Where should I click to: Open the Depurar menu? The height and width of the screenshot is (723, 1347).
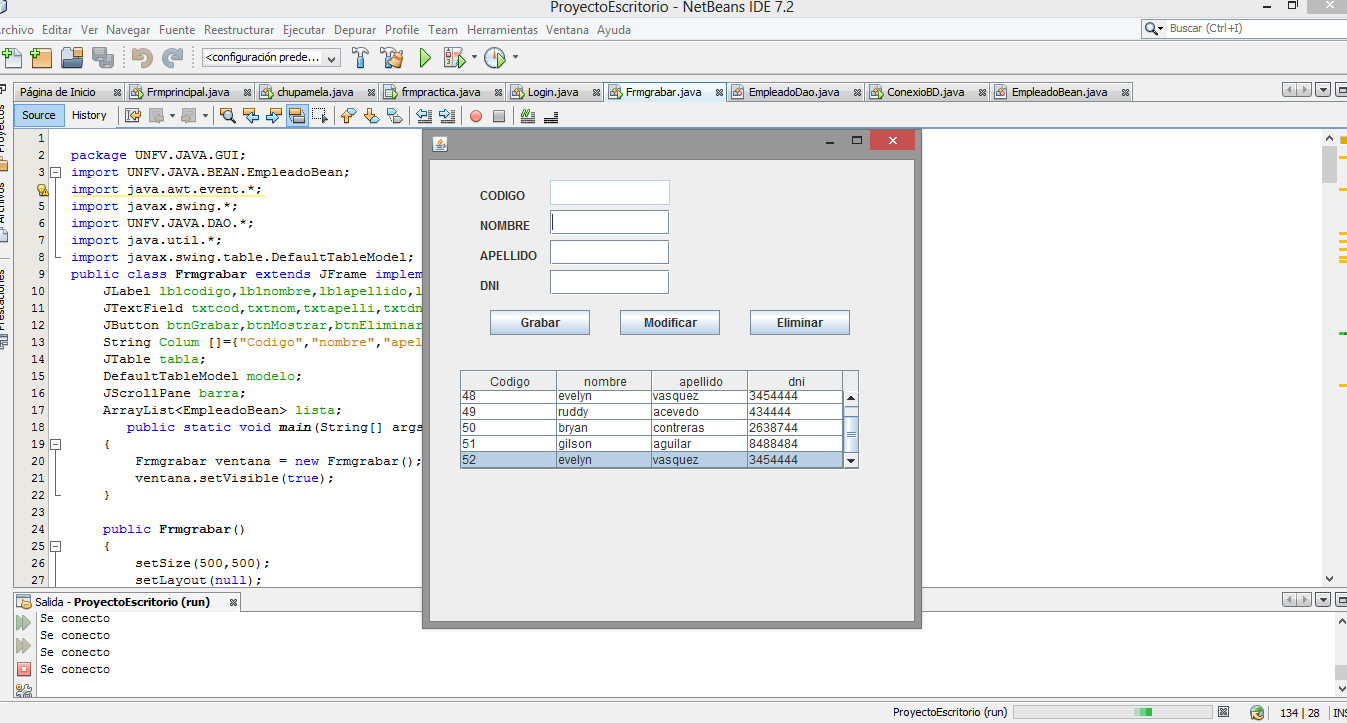coord(355,30)
